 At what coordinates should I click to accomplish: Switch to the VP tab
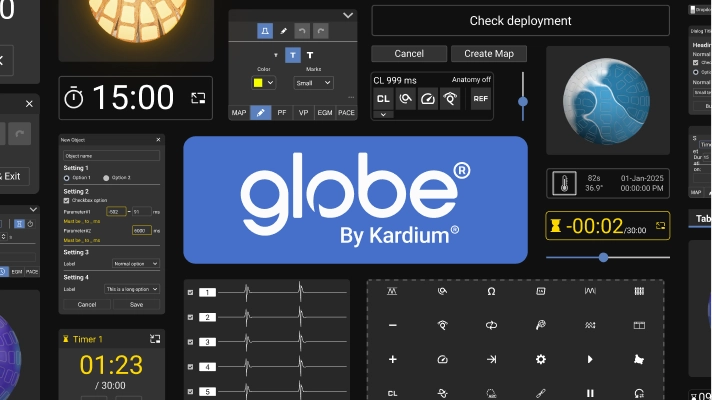pyautogui.click(x=303, y=113)
